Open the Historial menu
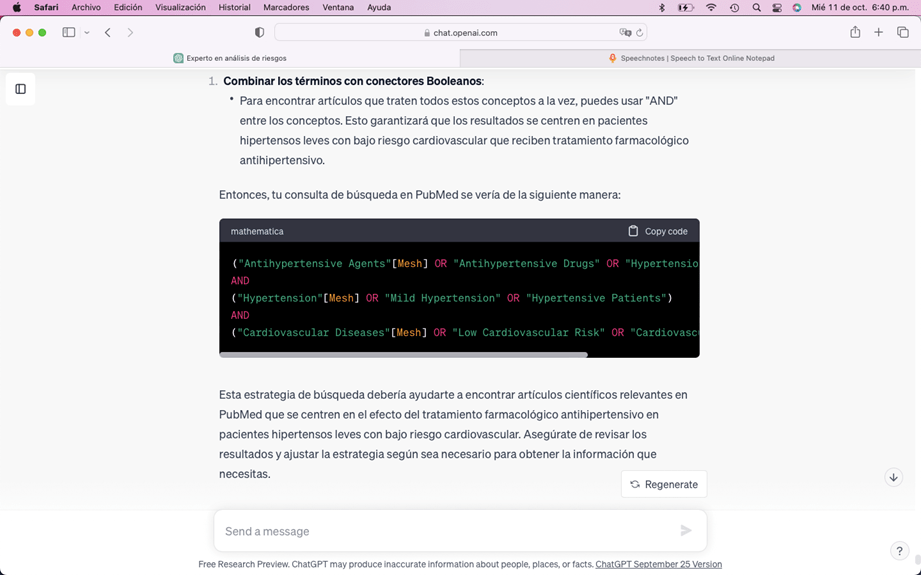 pos(235,7)
